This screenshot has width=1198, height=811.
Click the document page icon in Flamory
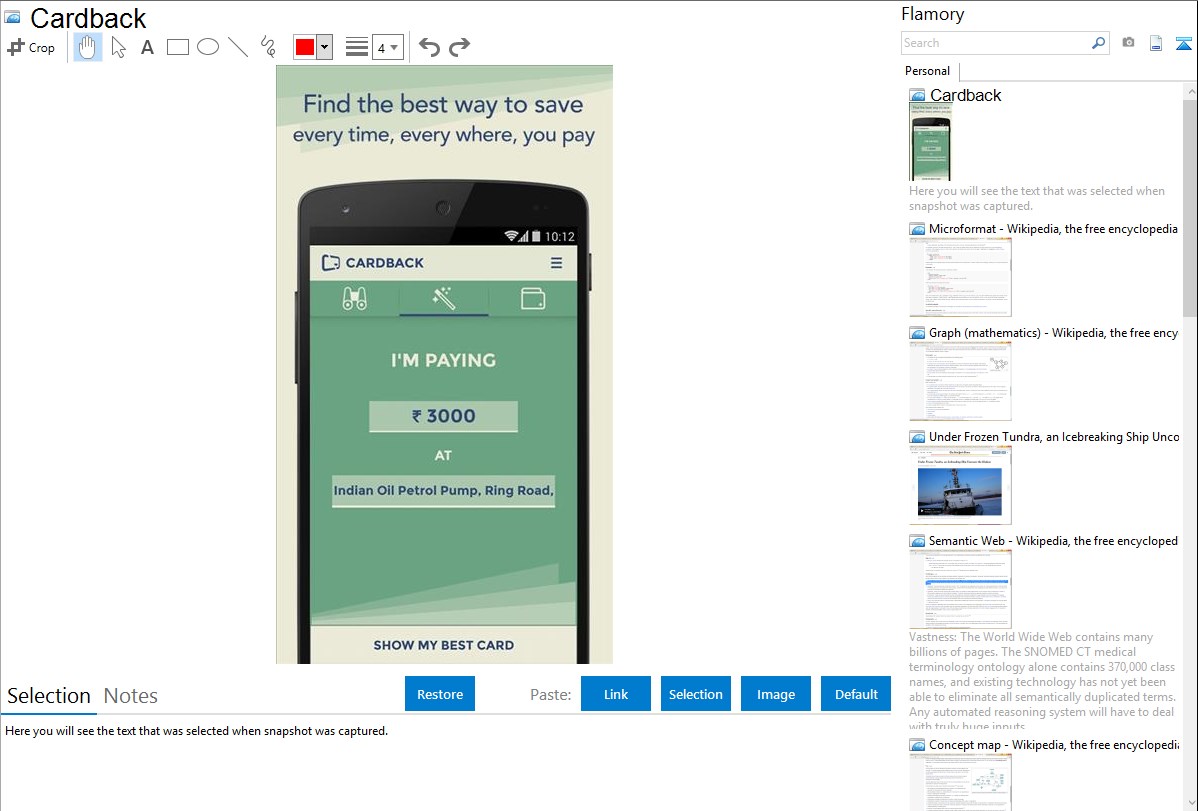pos(1156,43)
